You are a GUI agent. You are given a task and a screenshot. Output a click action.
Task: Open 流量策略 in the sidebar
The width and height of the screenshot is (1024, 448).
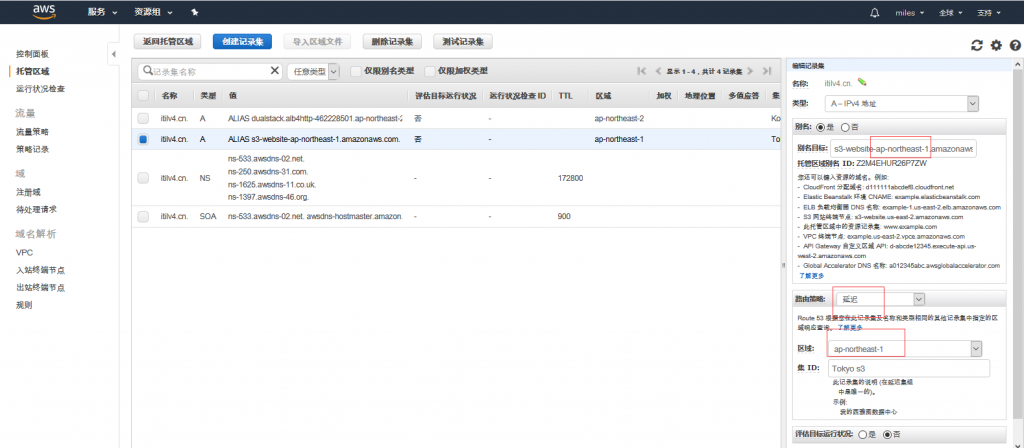pos(33,132)
